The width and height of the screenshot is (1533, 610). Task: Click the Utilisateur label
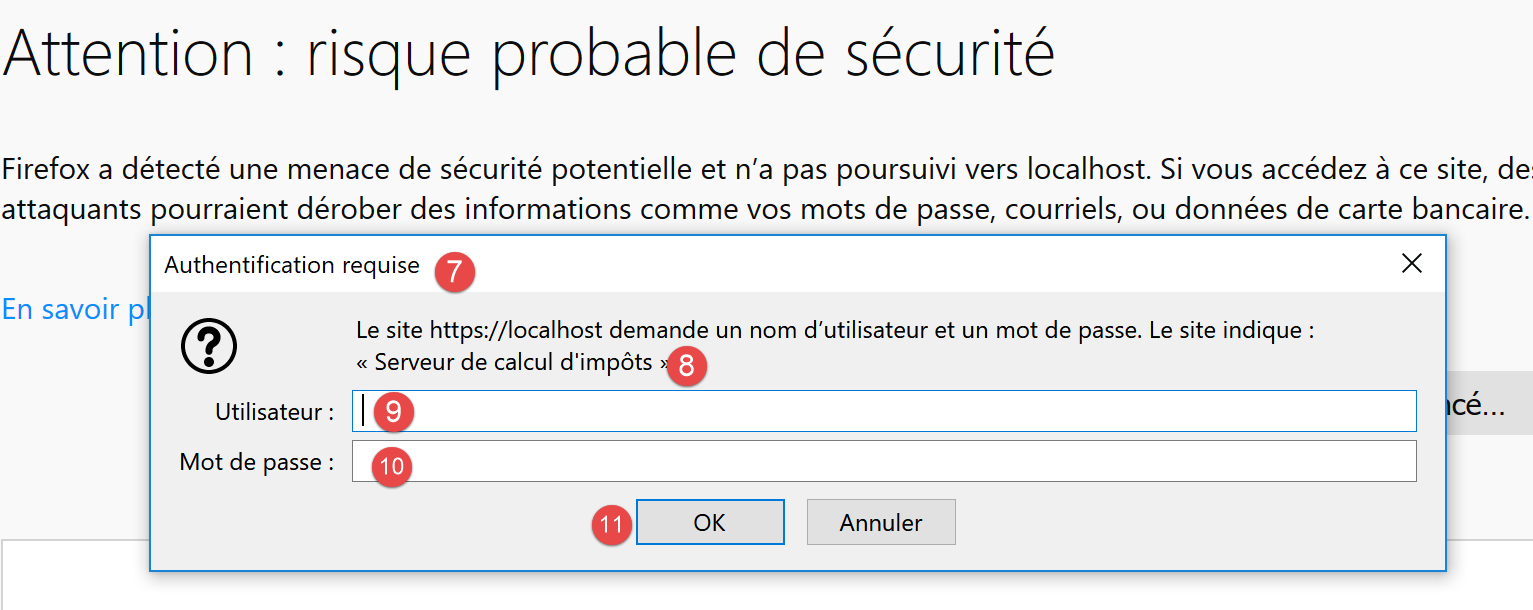pos(274,412)
